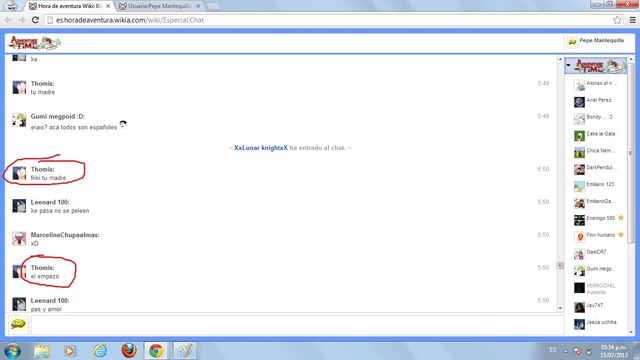640x360 pixels.
Task: Open the Chrome menu icon
Action: pyautogui.click(x=632, y=20)
